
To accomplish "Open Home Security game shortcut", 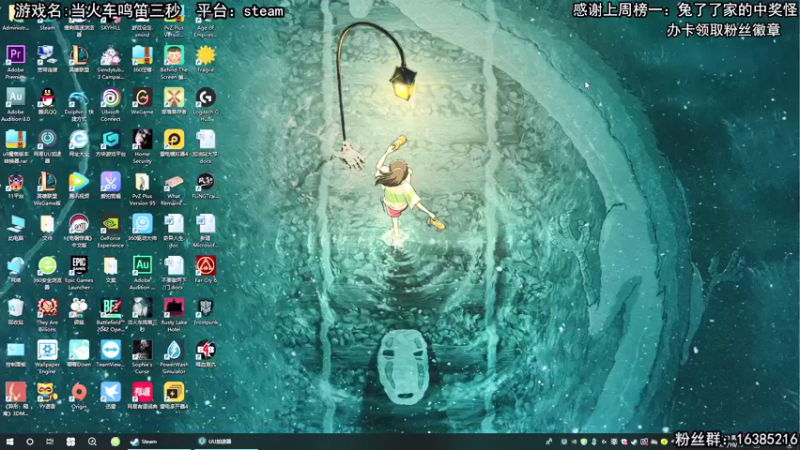I will point(142,139).
